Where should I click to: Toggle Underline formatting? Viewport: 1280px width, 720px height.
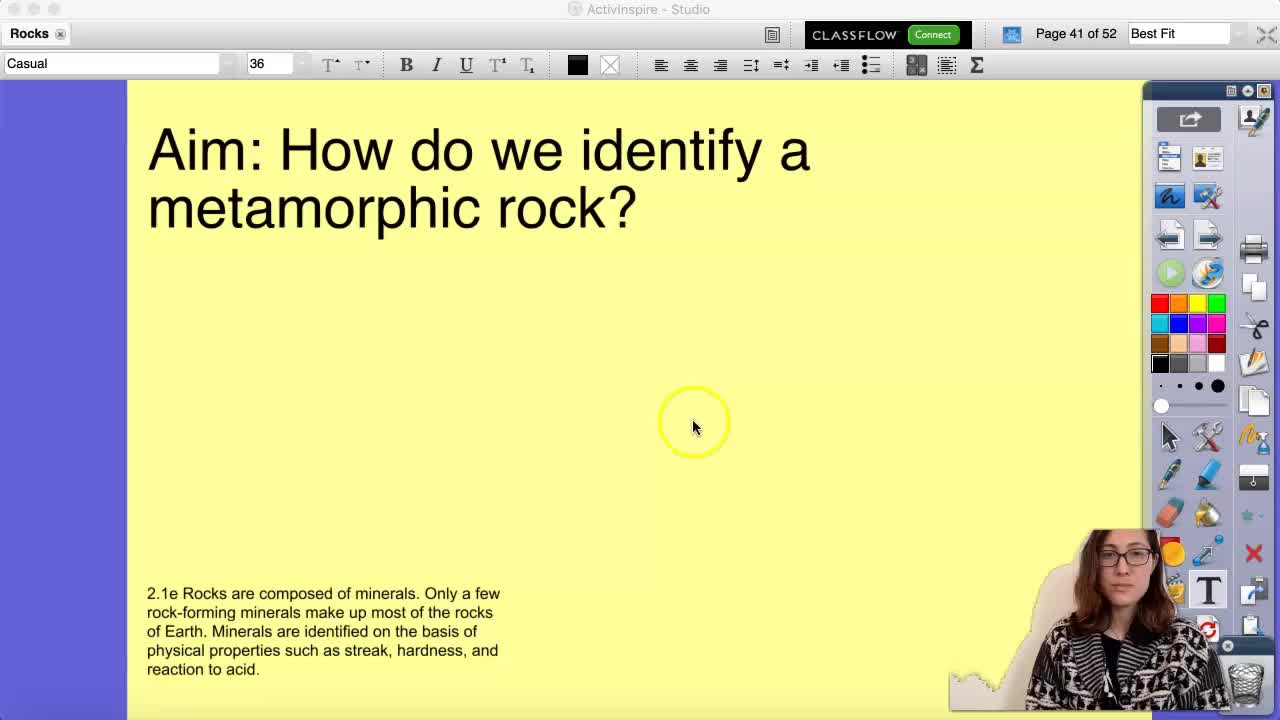[x=466, y=65]
